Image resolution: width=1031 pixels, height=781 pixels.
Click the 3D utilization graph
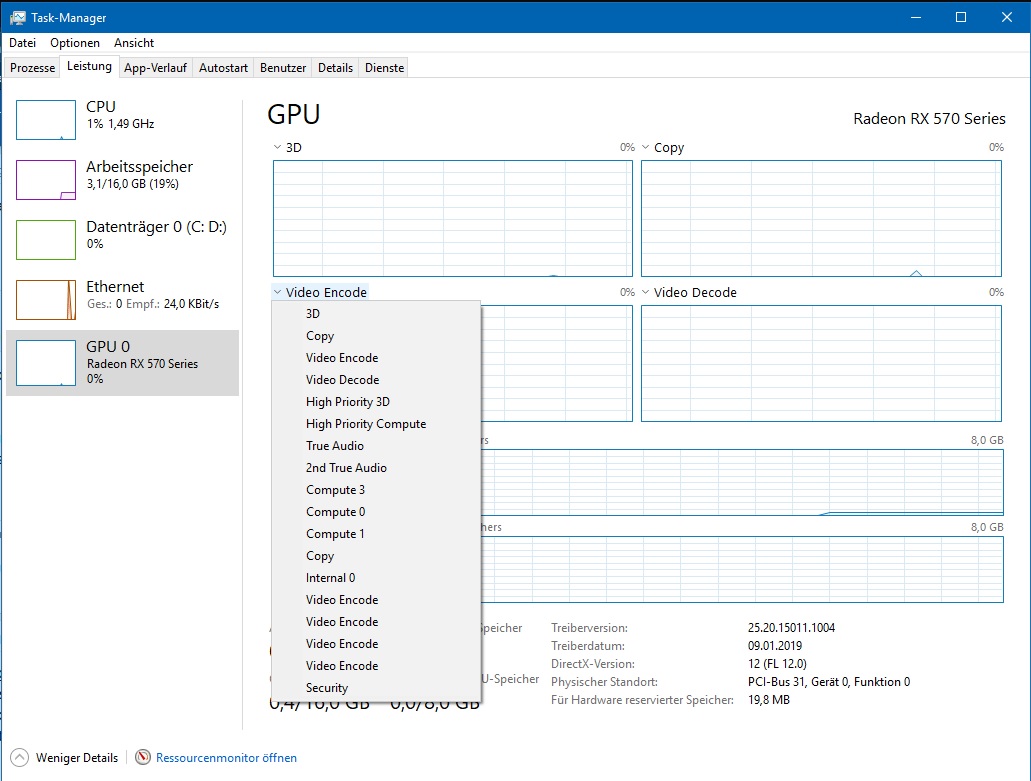tap(453, 218)
